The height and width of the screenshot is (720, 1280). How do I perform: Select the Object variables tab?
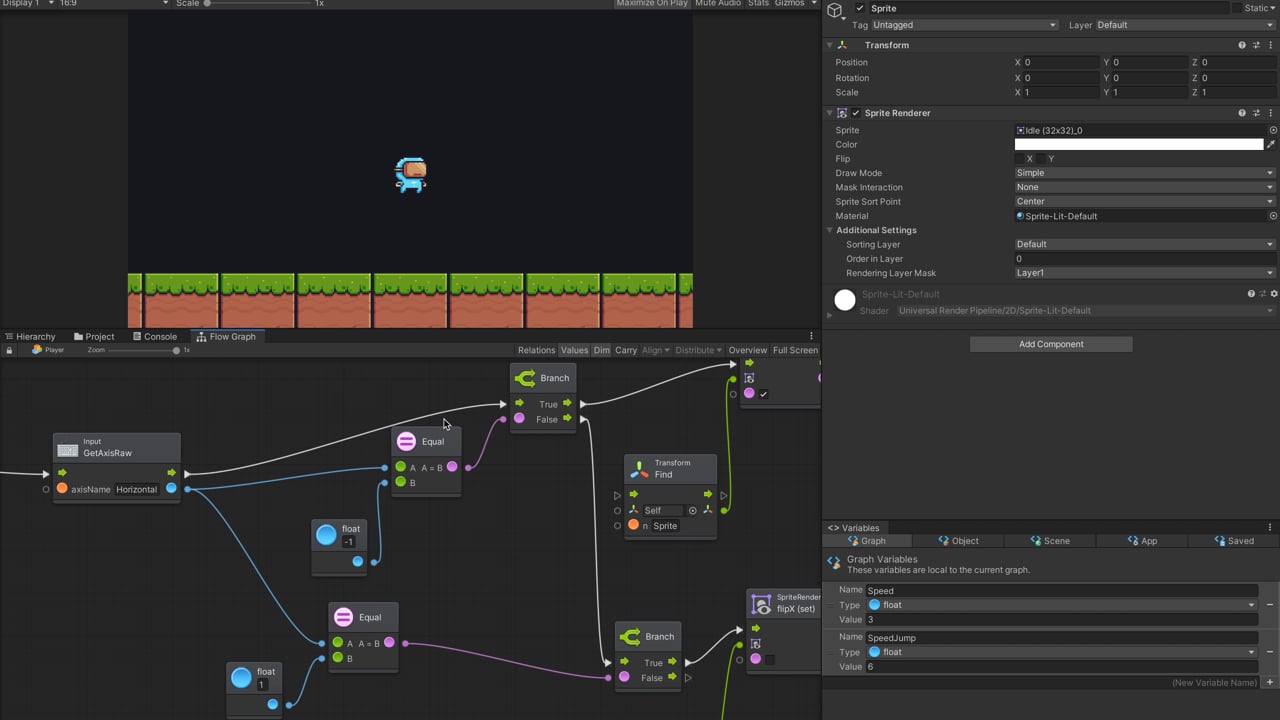pos(959,541)
